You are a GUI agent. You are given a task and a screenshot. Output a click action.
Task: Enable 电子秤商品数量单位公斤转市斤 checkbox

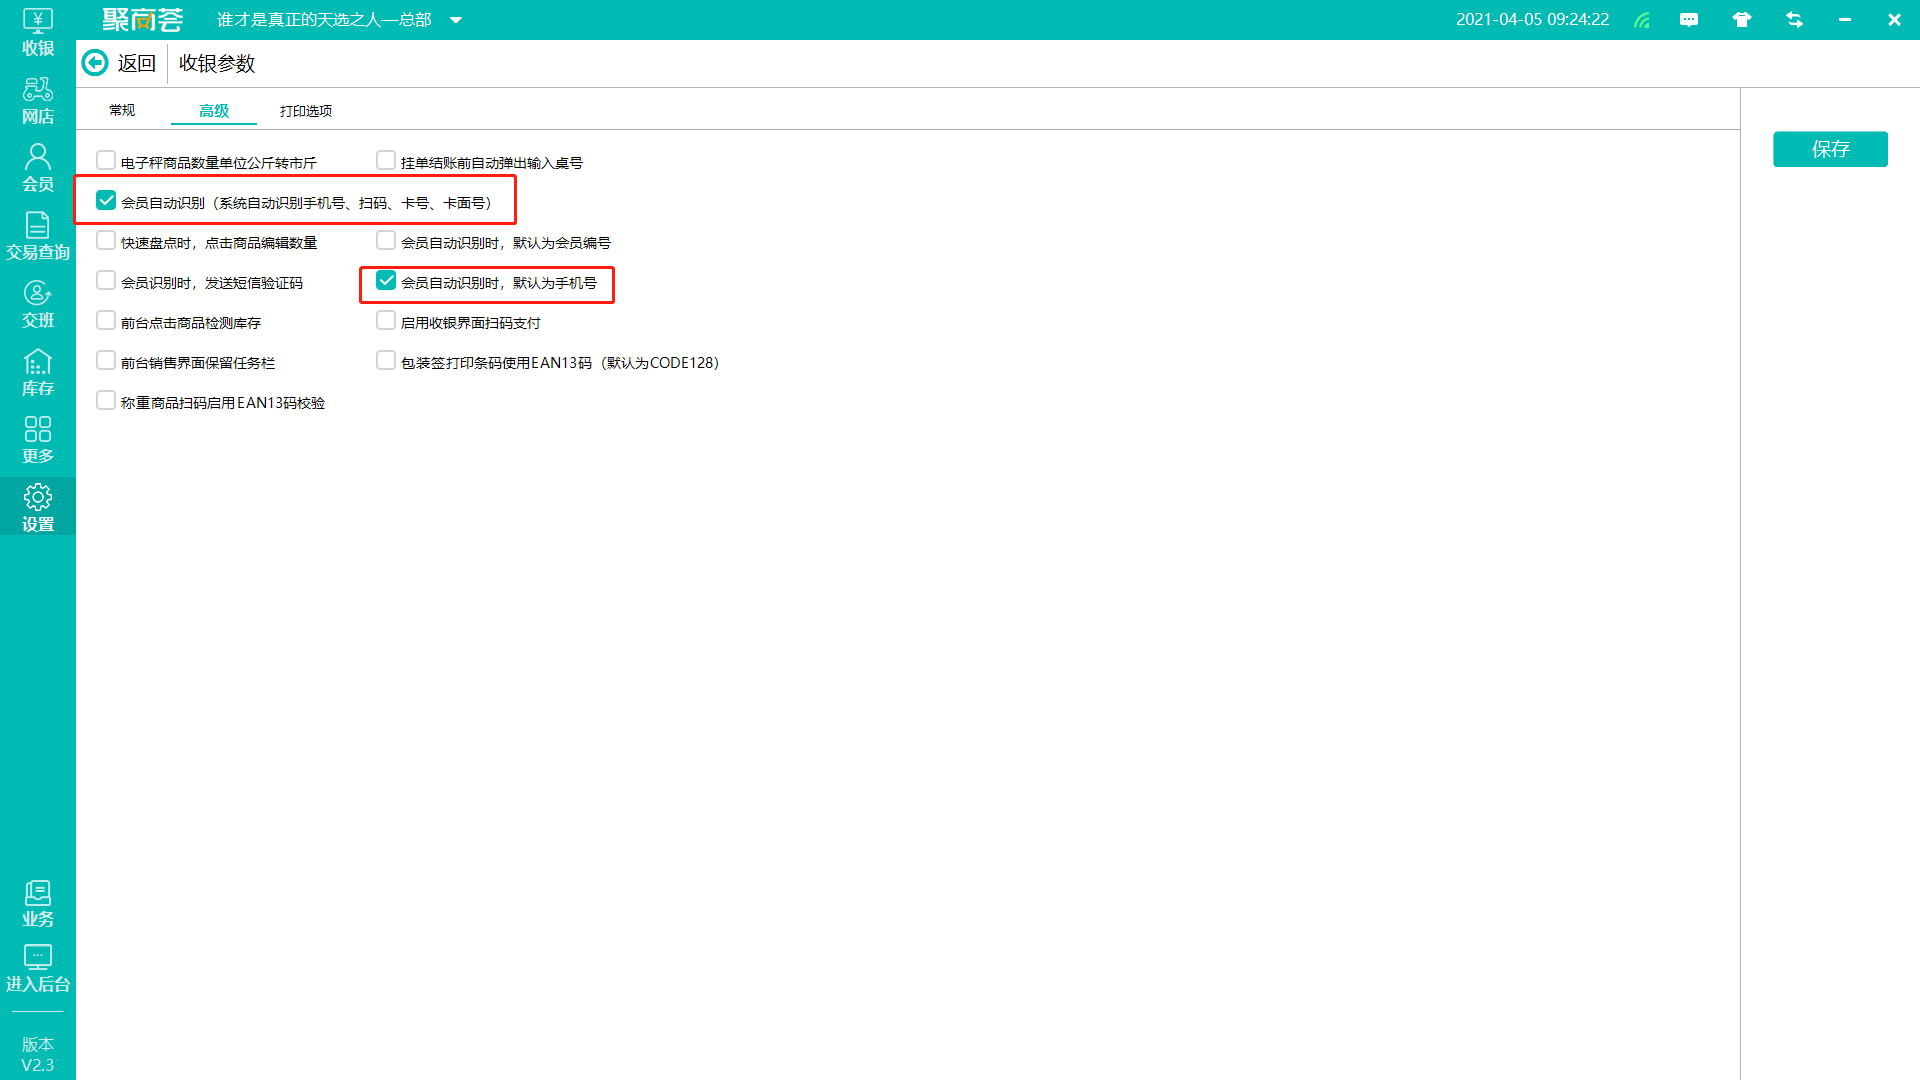click(x=106, y=160)
